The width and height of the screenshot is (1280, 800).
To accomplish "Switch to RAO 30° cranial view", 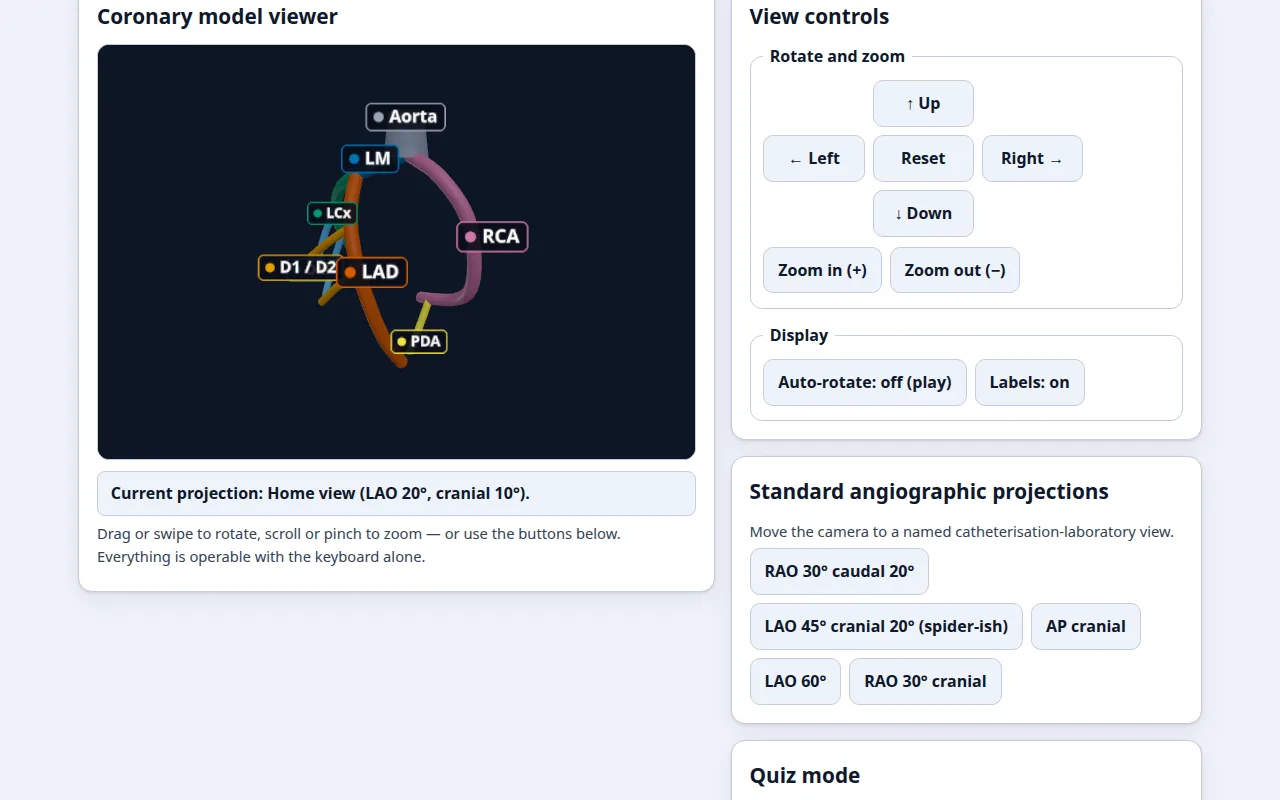I will pos(925,681).
